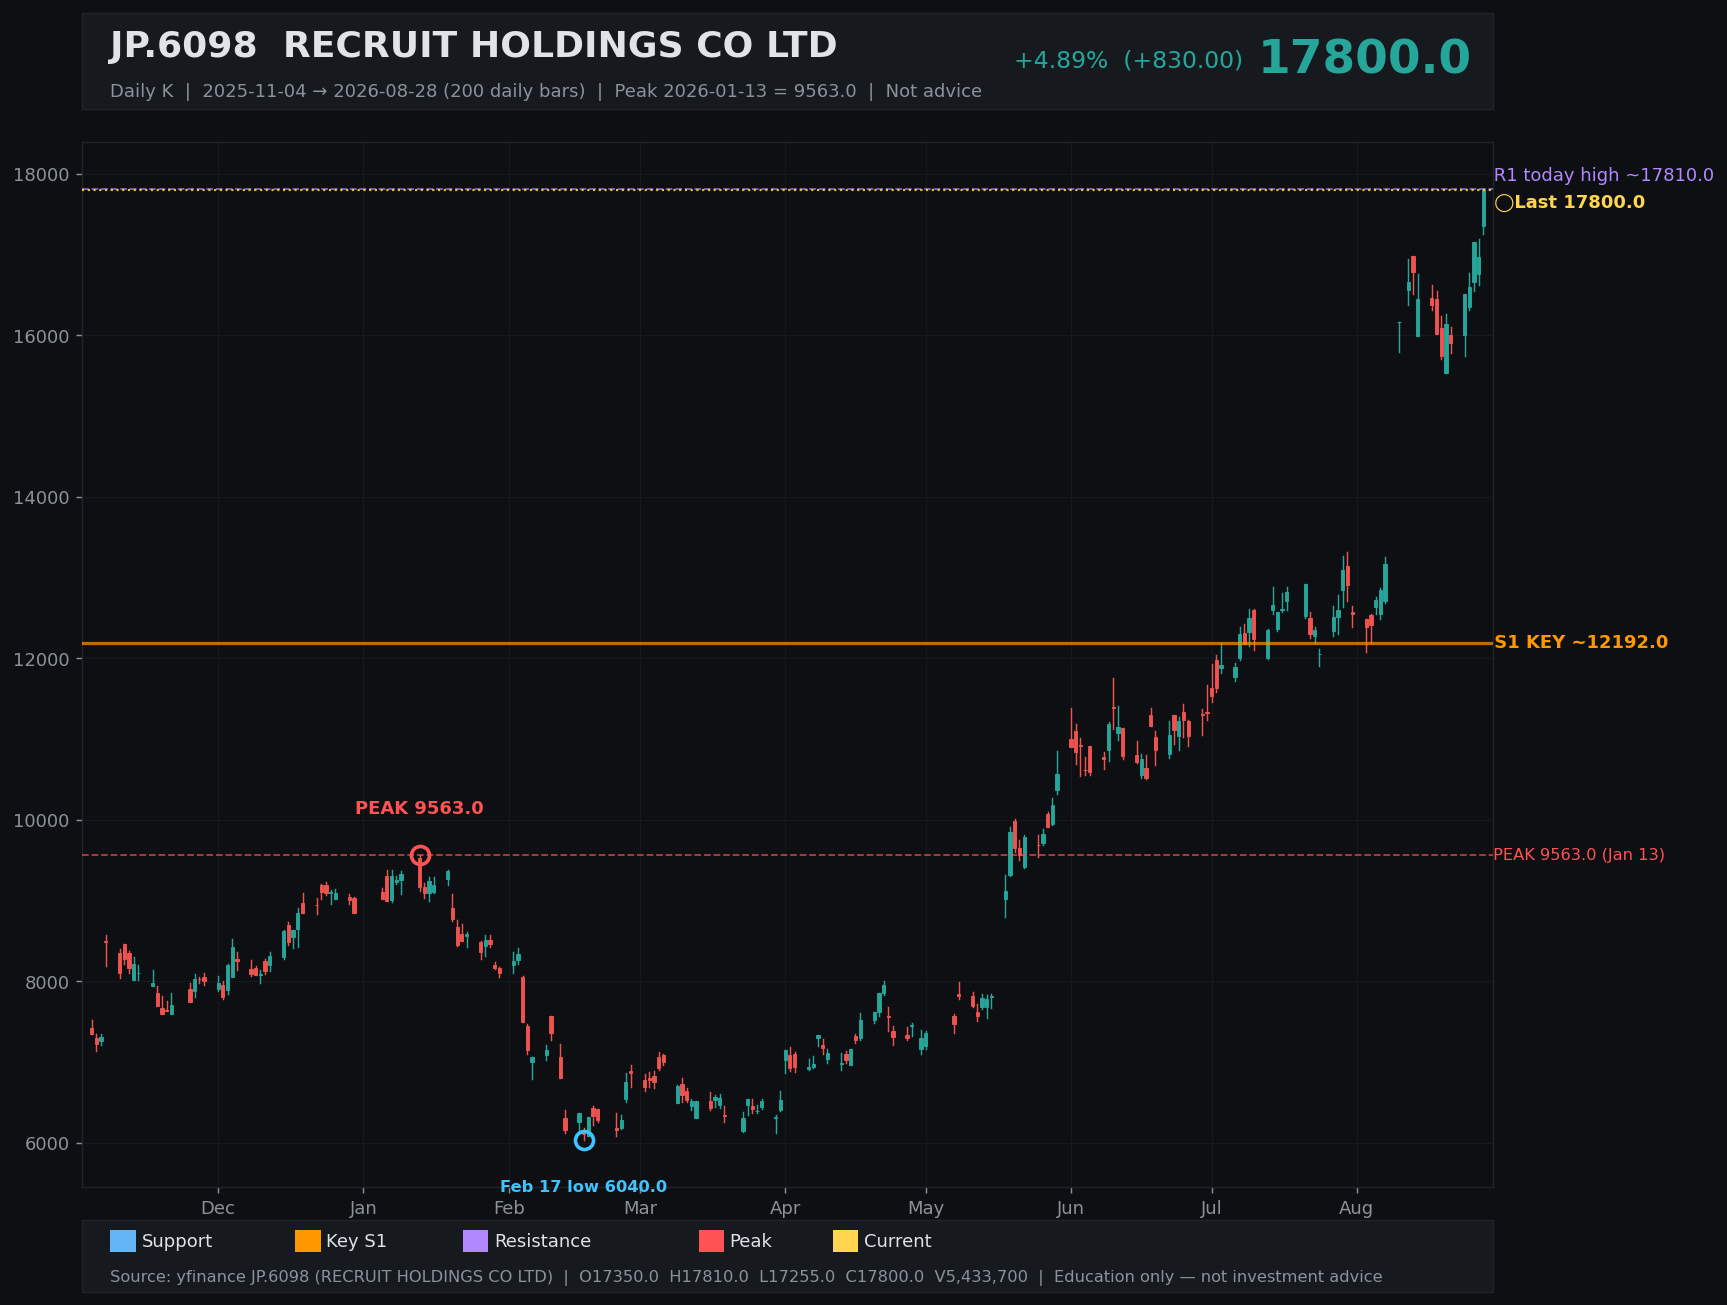The width and height of the screenshot is (1727, 1305).
Task: Click the S1 KEY ~12192.0 label
Action: click(x=1581, y=642)
